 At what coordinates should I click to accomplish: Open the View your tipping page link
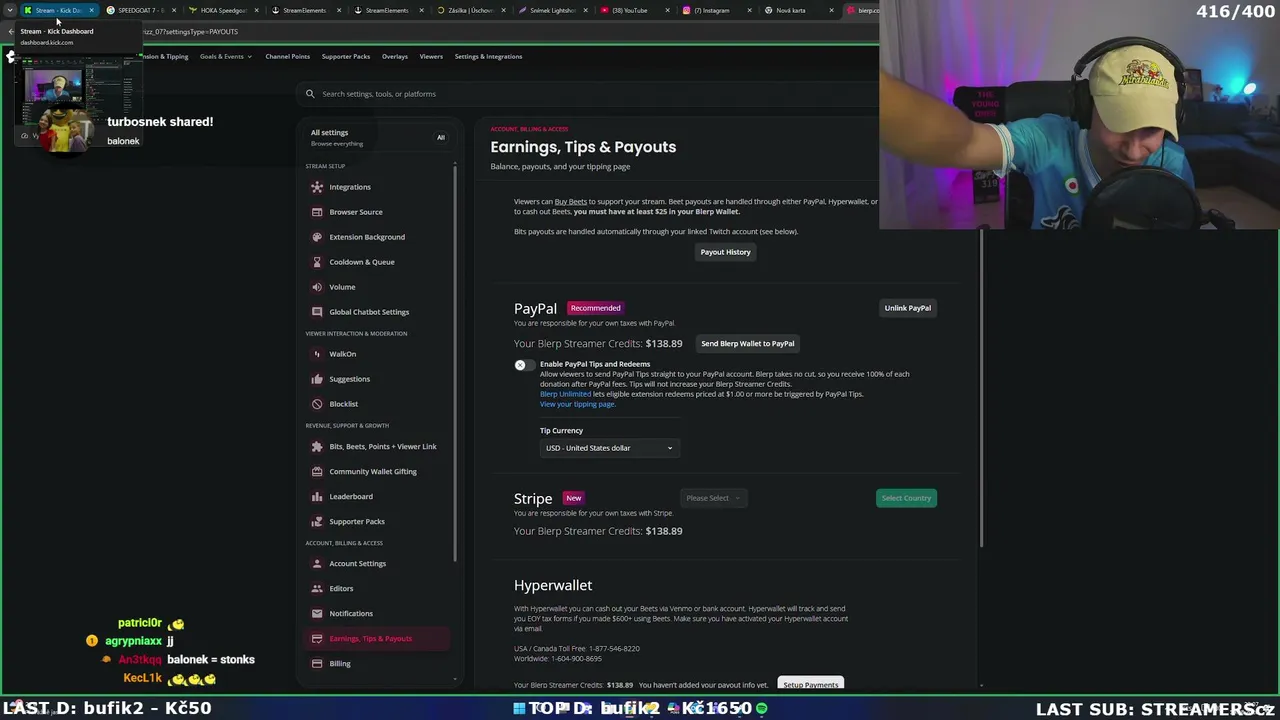[577, 404]
